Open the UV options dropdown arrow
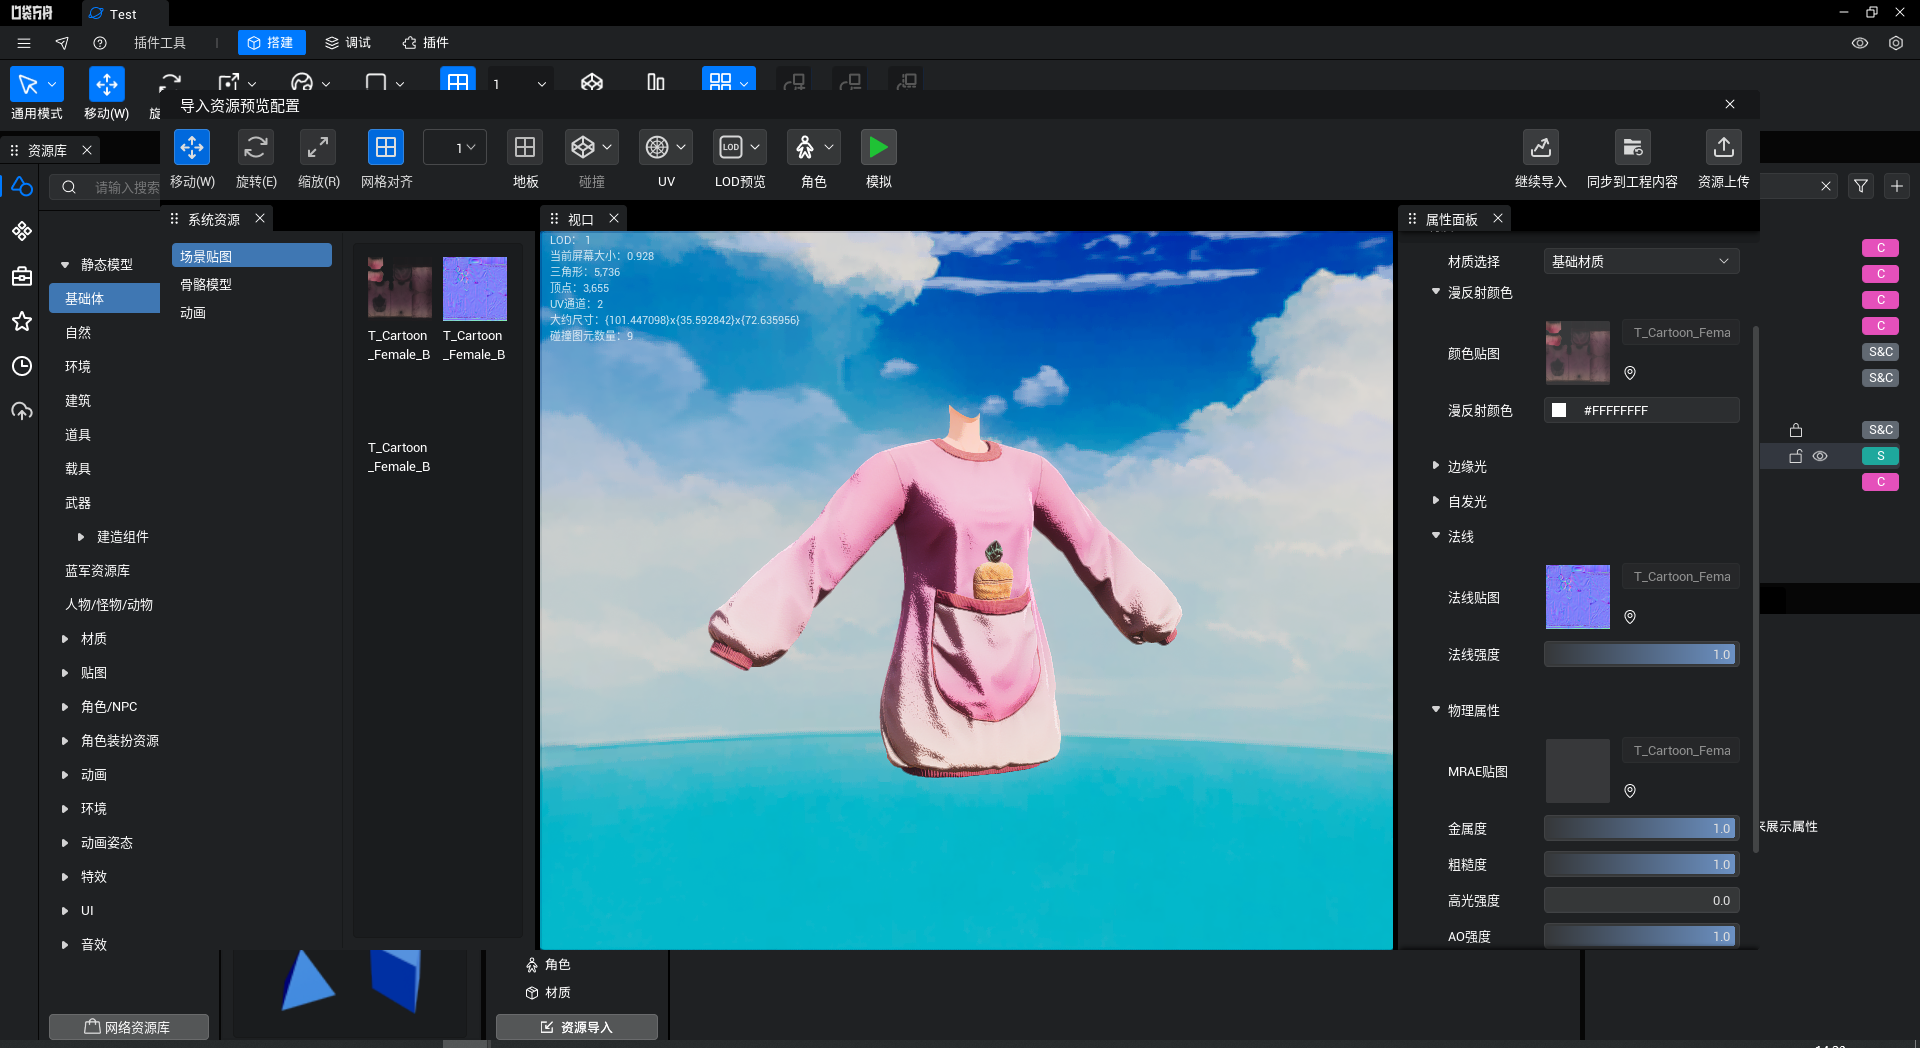This screenshot has height=1048, width=1920. pyautogui.click(x=681, y=148)
